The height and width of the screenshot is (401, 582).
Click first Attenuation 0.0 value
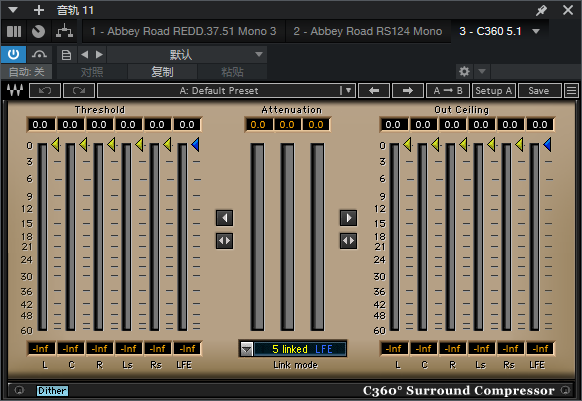(x=258, y=124)
